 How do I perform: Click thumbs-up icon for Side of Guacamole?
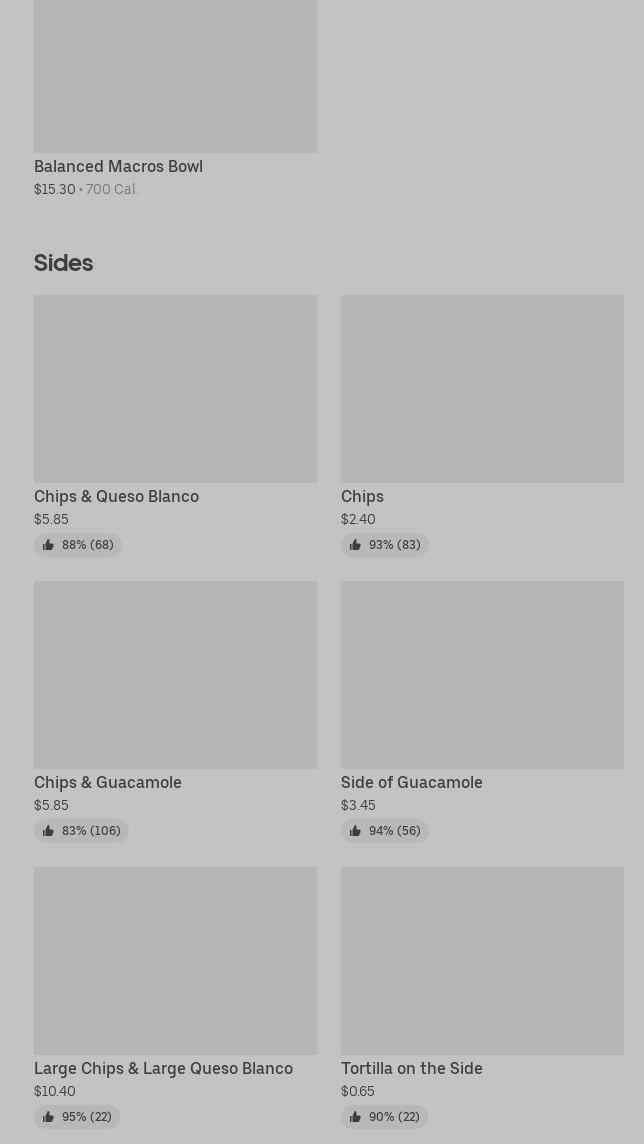click(x=355, y=831)
